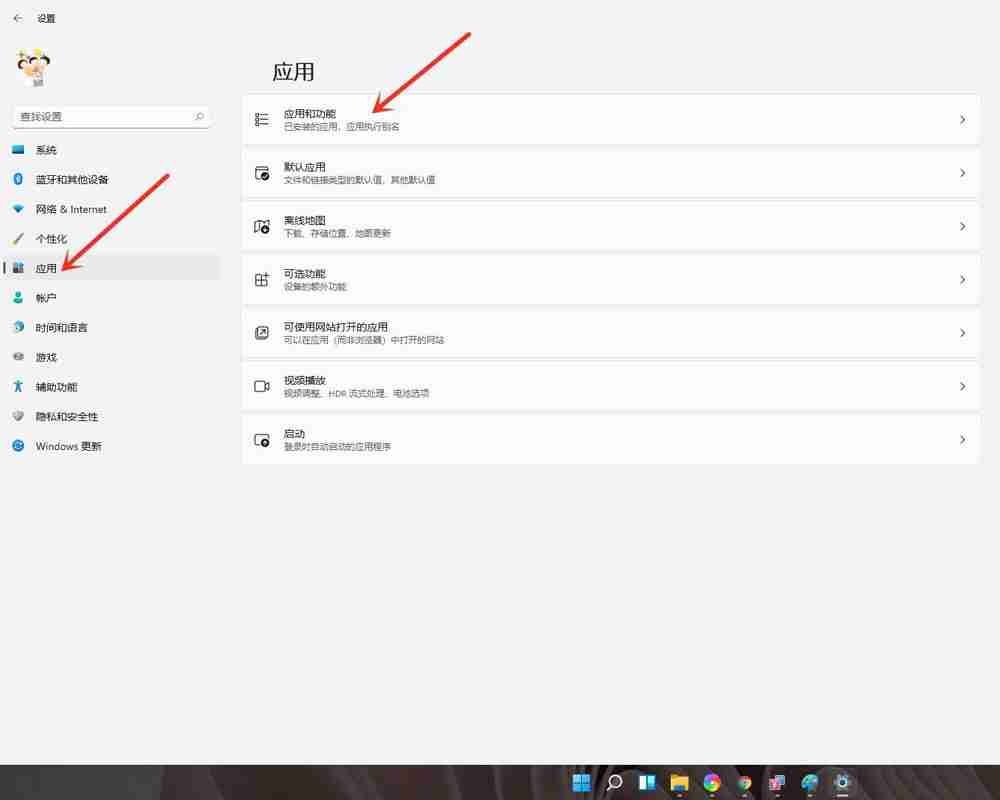Expand chevron on 默认应用 row
1000x800 pixels.
pos(962,173)
